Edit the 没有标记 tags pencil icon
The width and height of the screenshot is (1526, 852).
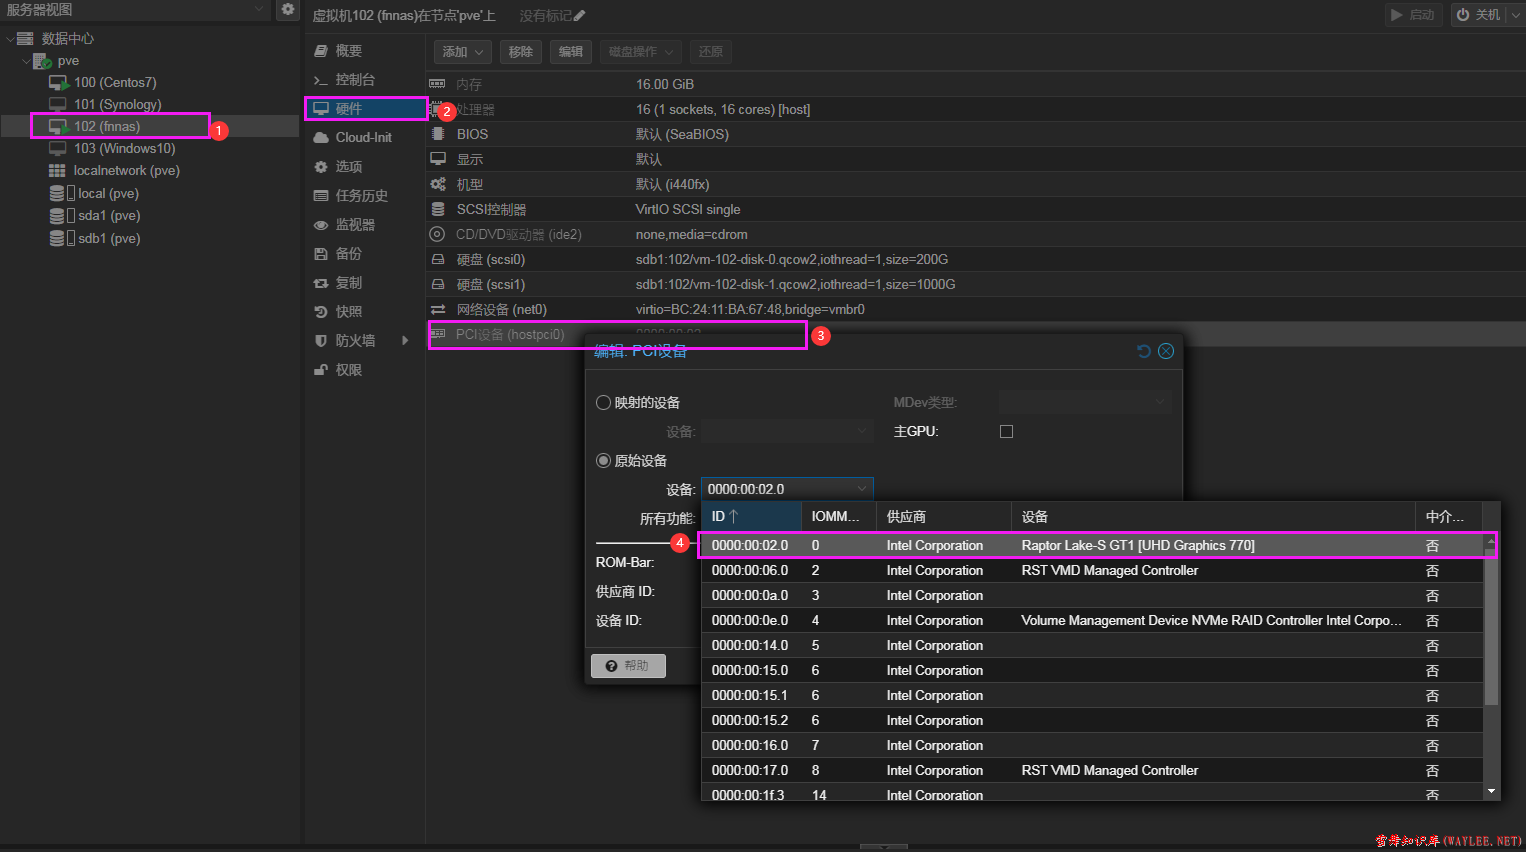click(580, 15)
